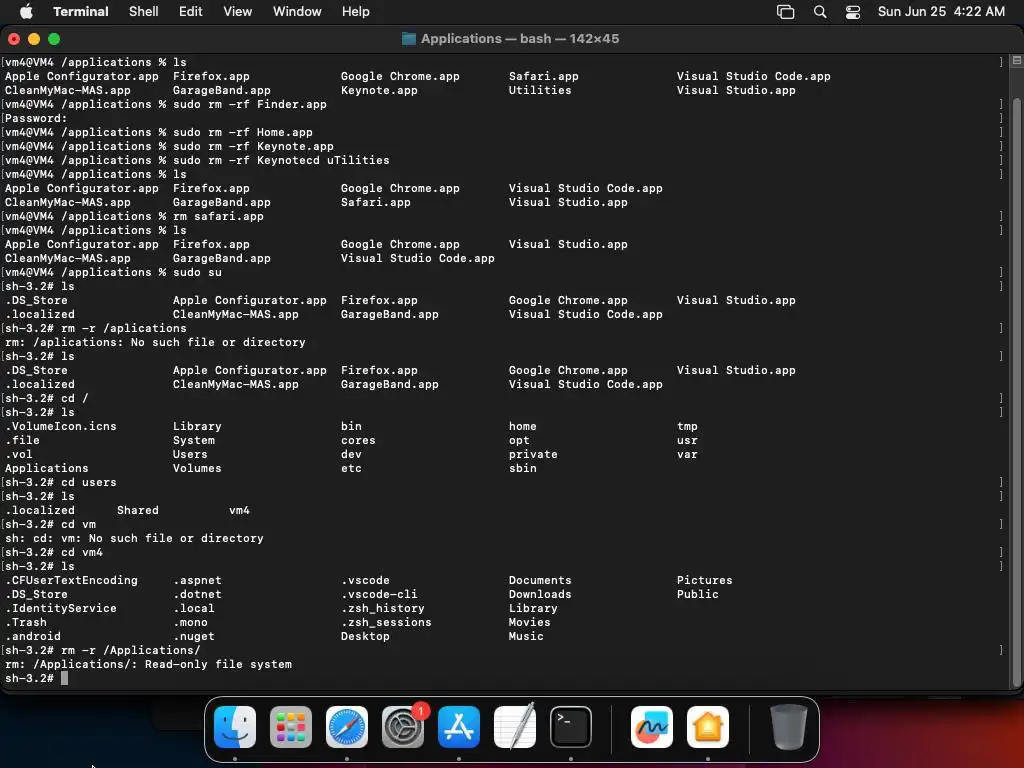
Task: Click 'rm: /Applications/: Read-only file system' message
Action: (148, 664)
